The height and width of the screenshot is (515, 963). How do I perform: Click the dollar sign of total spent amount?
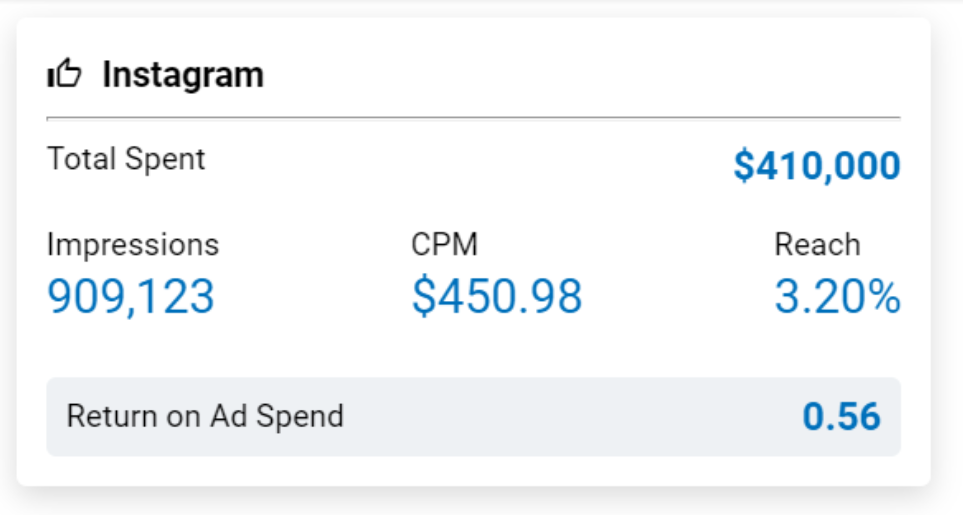coord(744,166)
